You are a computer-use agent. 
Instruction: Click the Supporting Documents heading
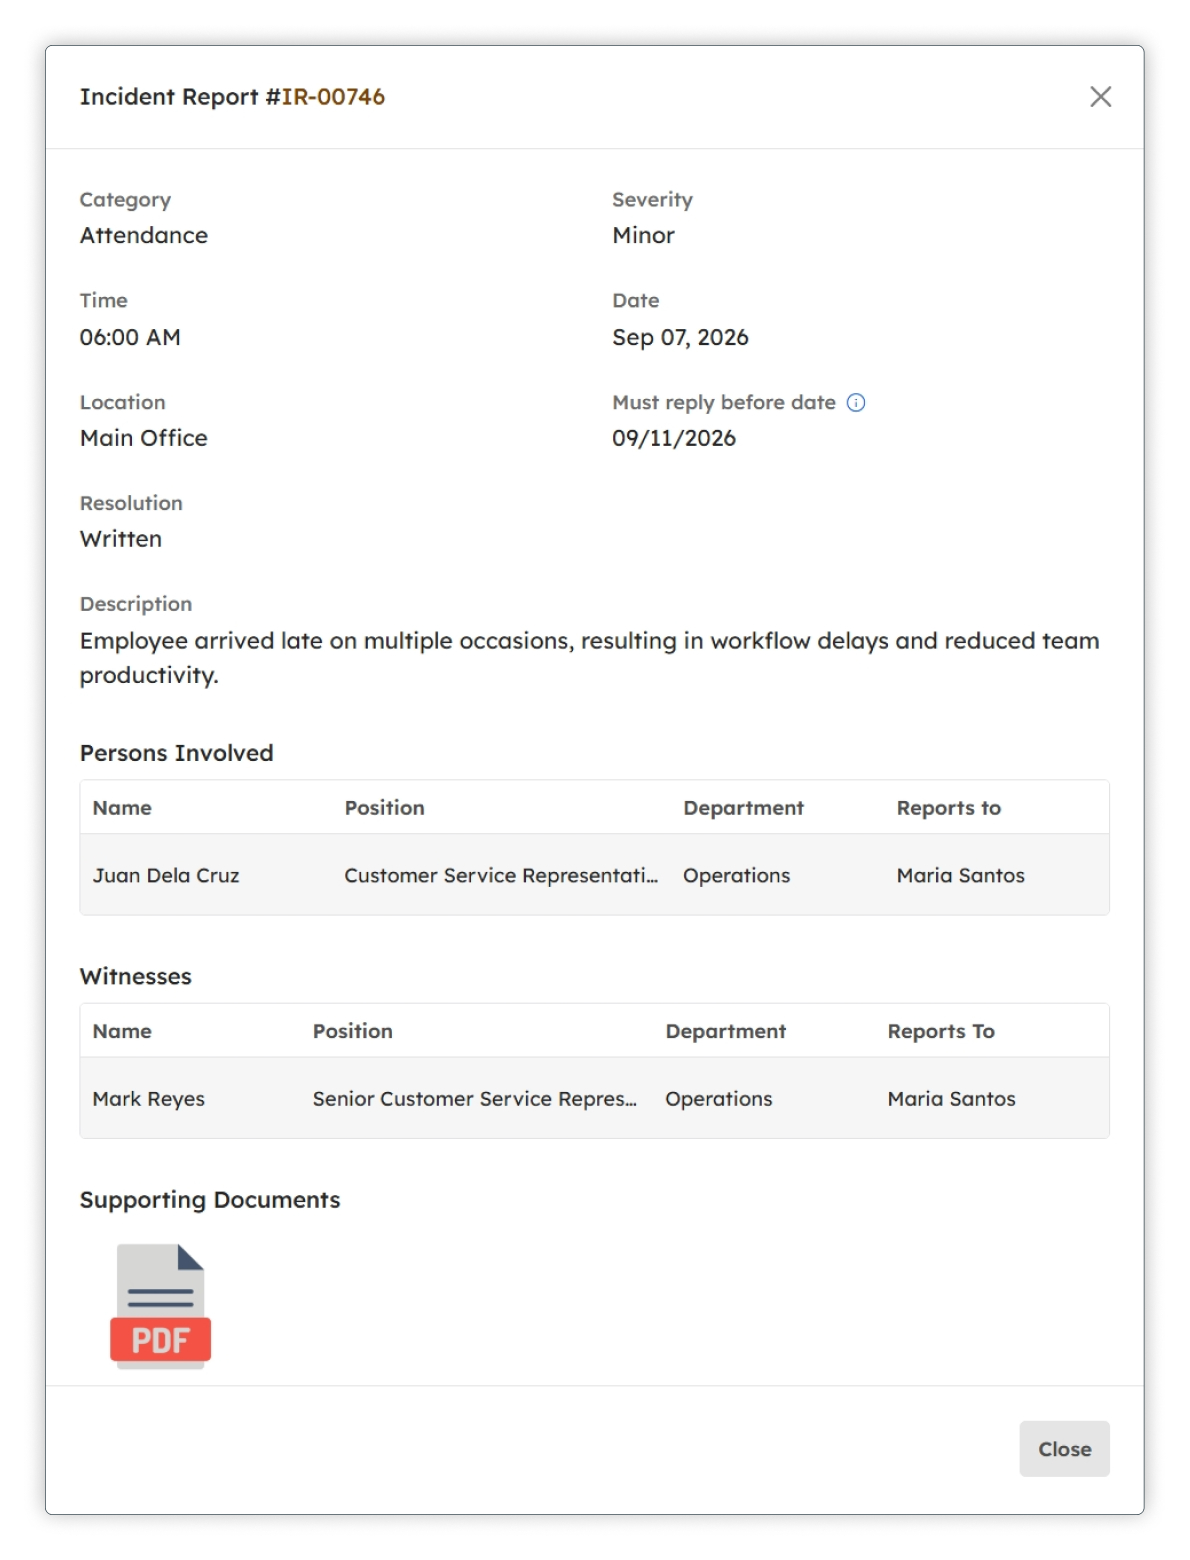tap(210, 1199)
